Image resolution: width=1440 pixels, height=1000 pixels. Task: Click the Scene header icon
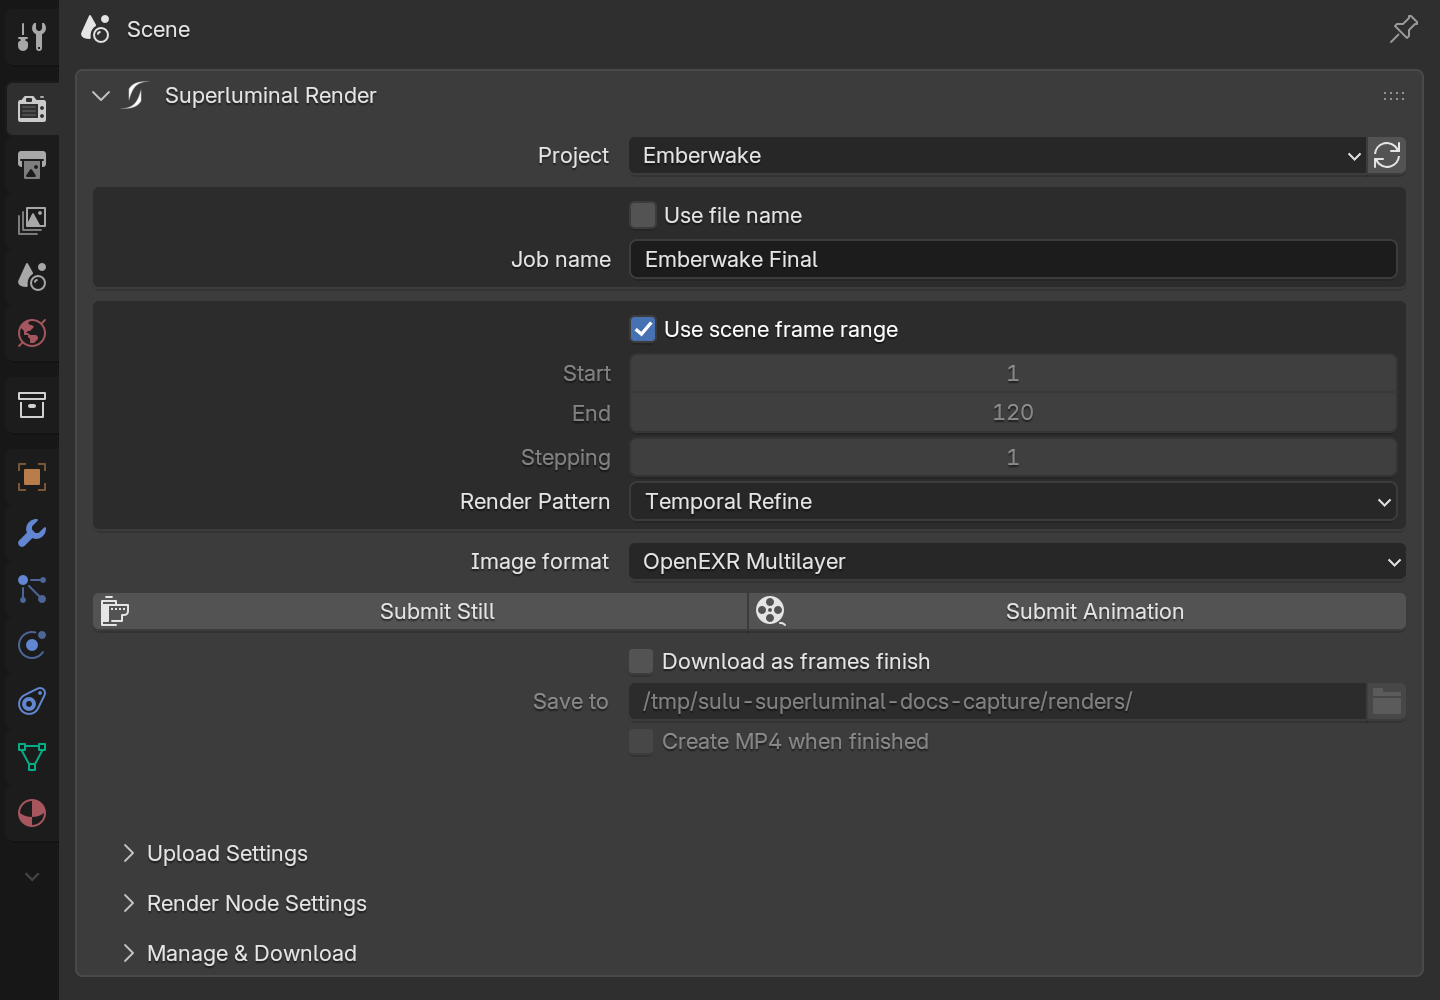(x=95, y=29)
